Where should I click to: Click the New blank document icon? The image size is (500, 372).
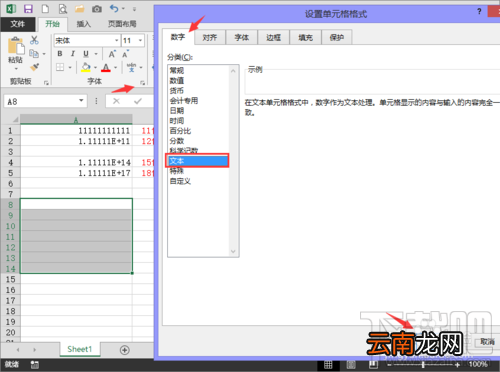(x=45, y=9)
